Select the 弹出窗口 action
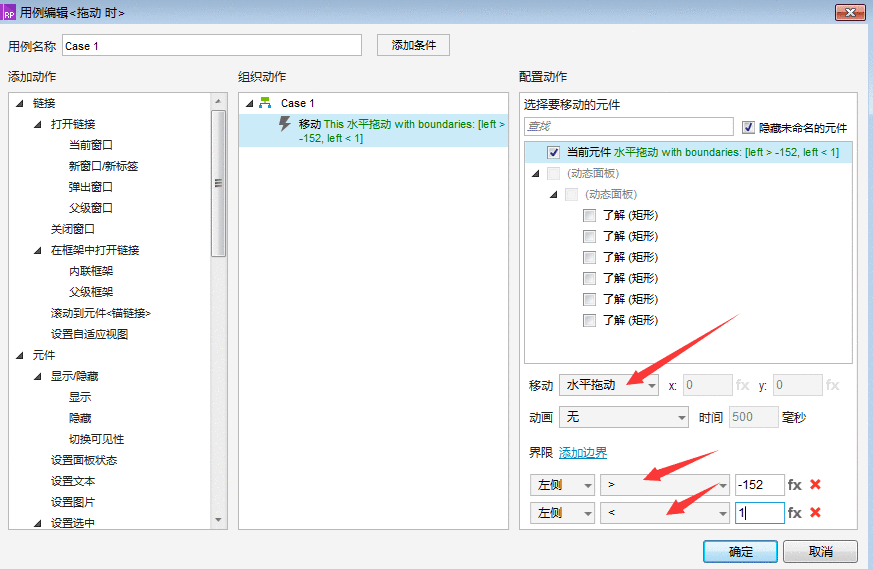873x570 pixels. 91,187
